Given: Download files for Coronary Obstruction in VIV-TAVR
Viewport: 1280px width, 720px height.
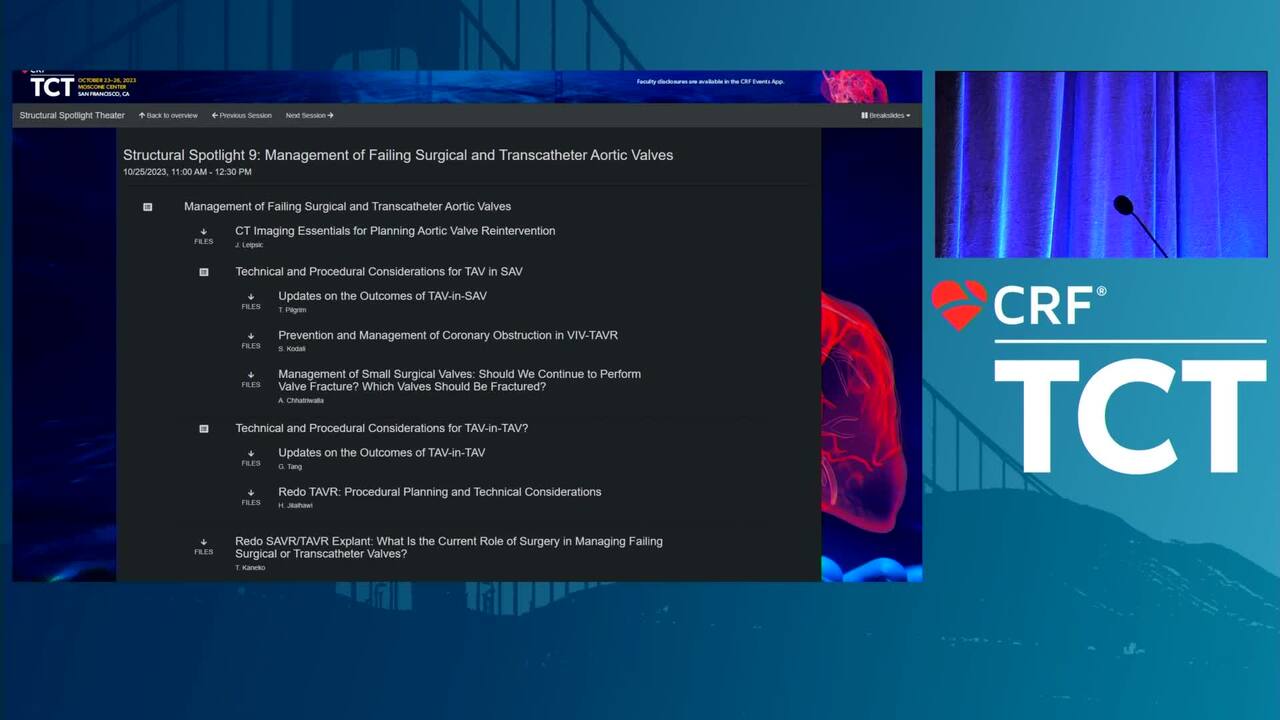Looking at the screenshot, I should pos(251,340).
